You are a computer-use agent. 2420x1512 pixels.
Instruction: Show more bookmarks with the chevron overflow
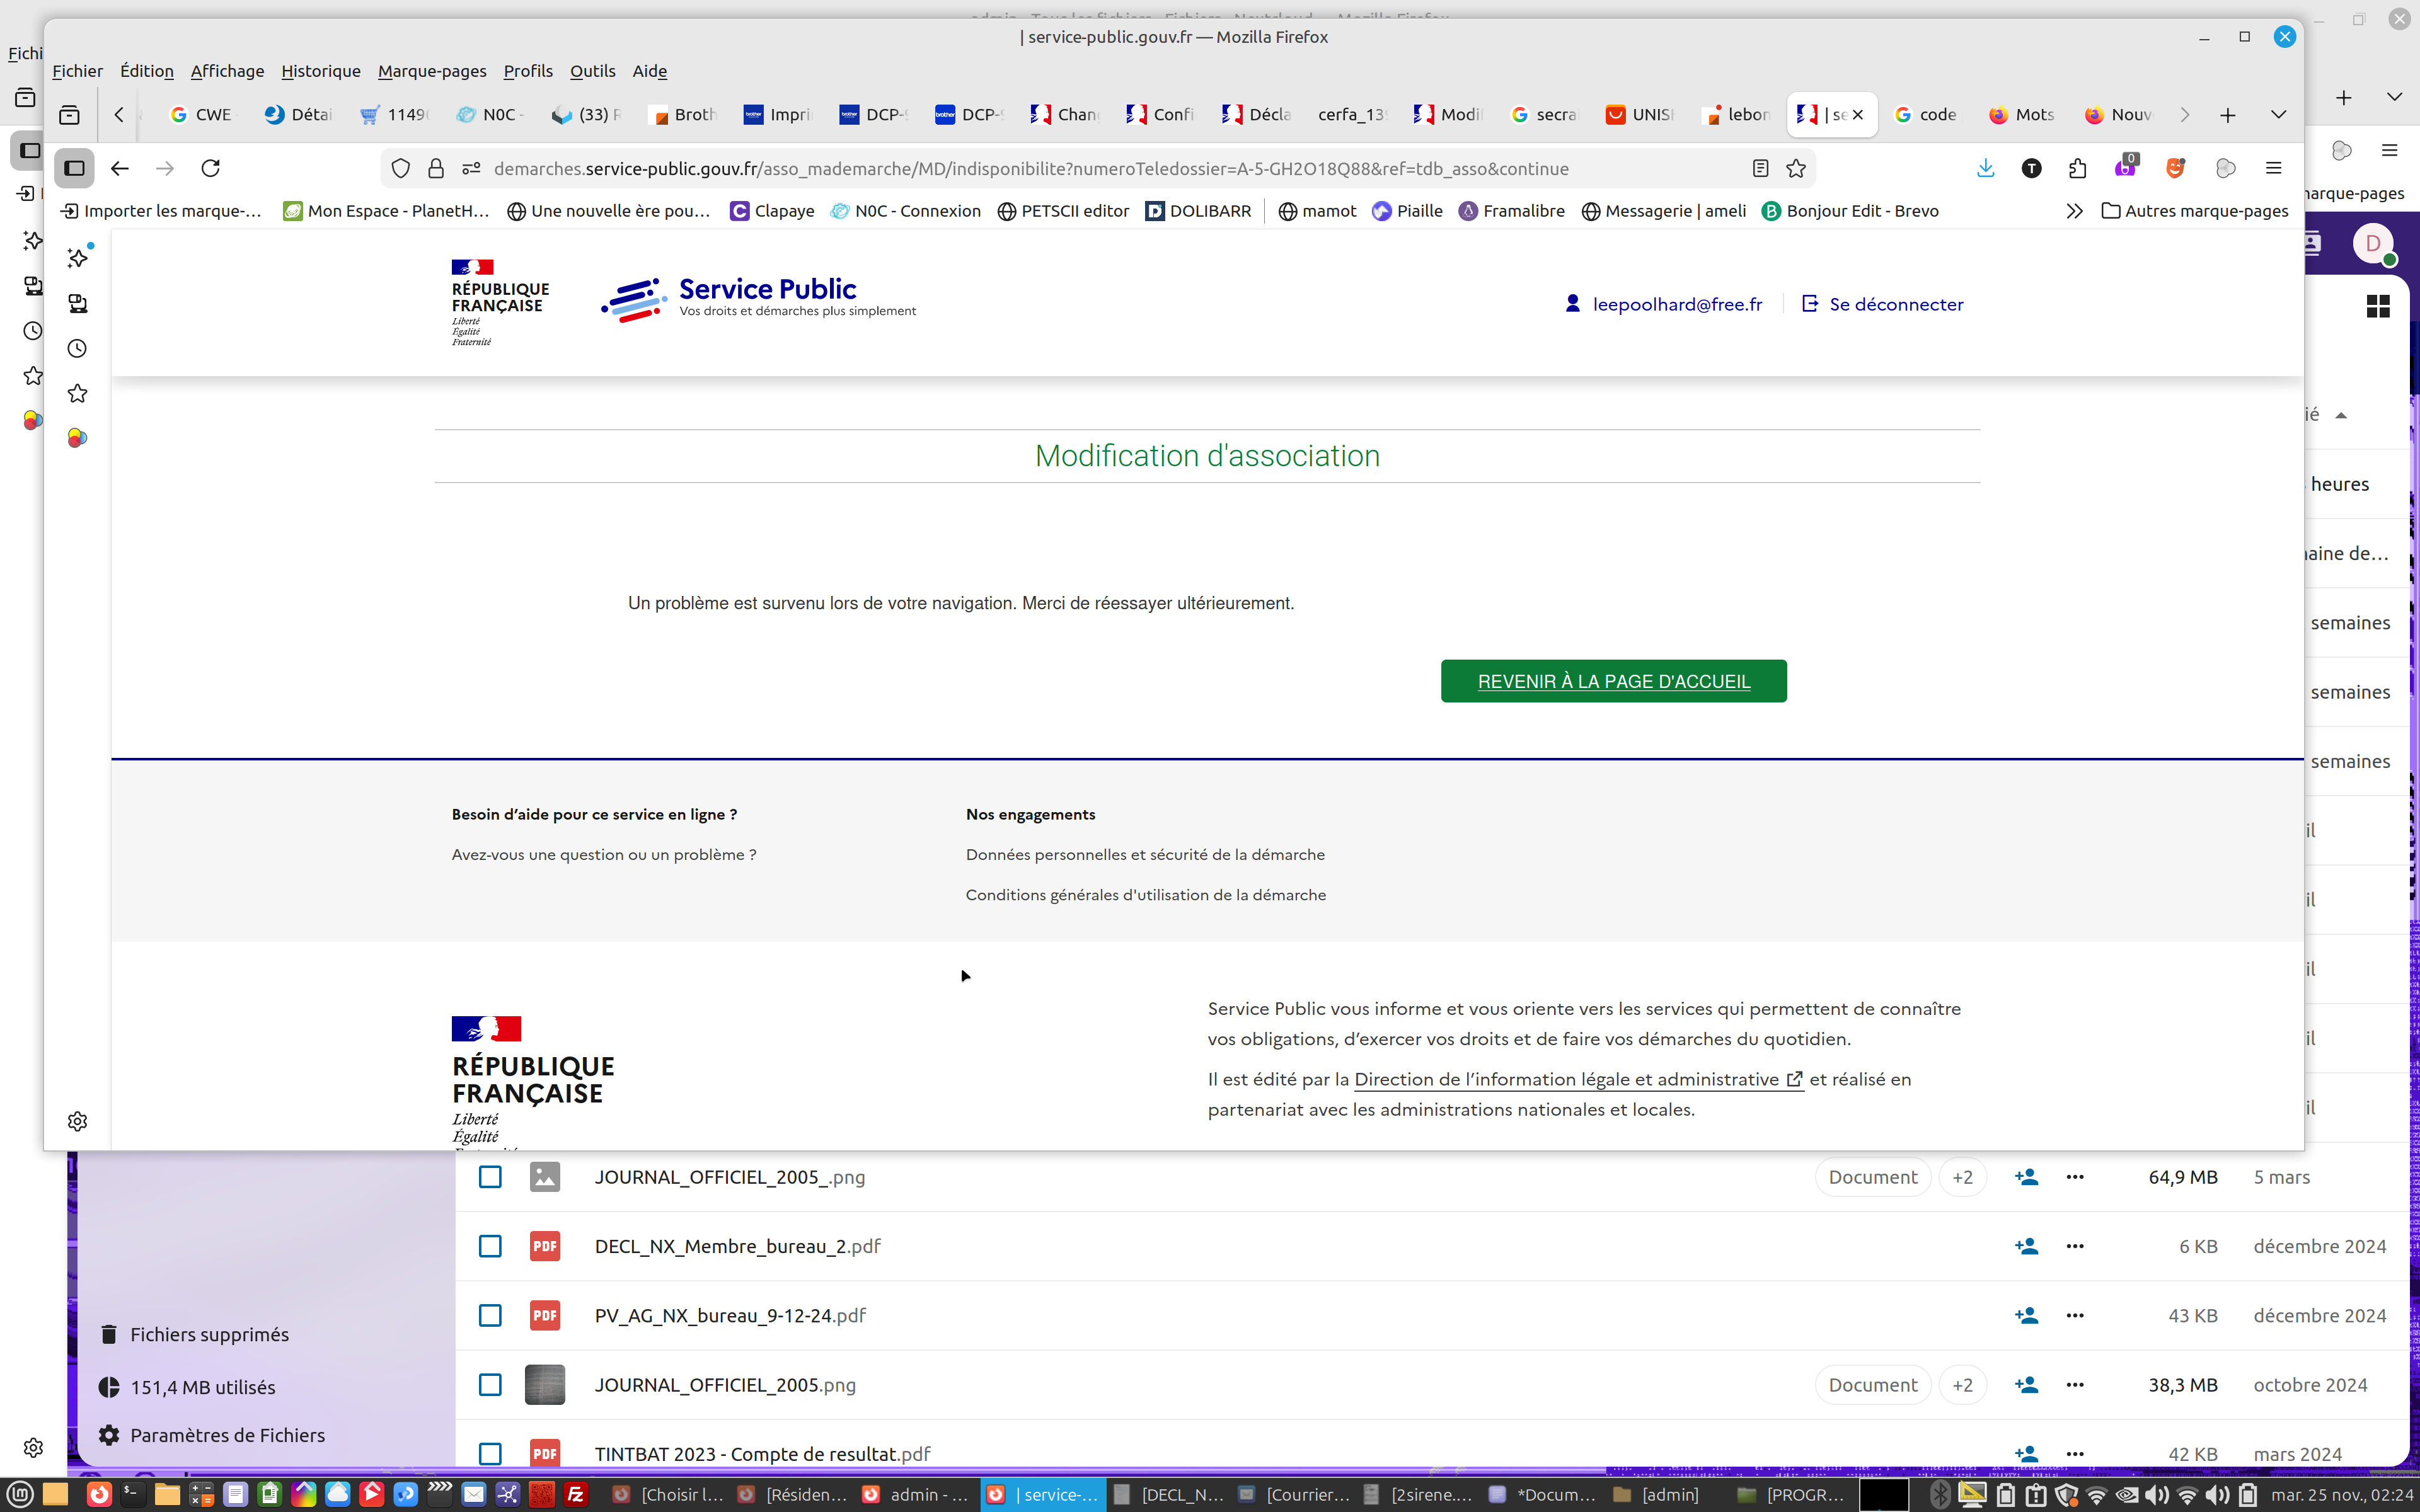pos(2074,211)
